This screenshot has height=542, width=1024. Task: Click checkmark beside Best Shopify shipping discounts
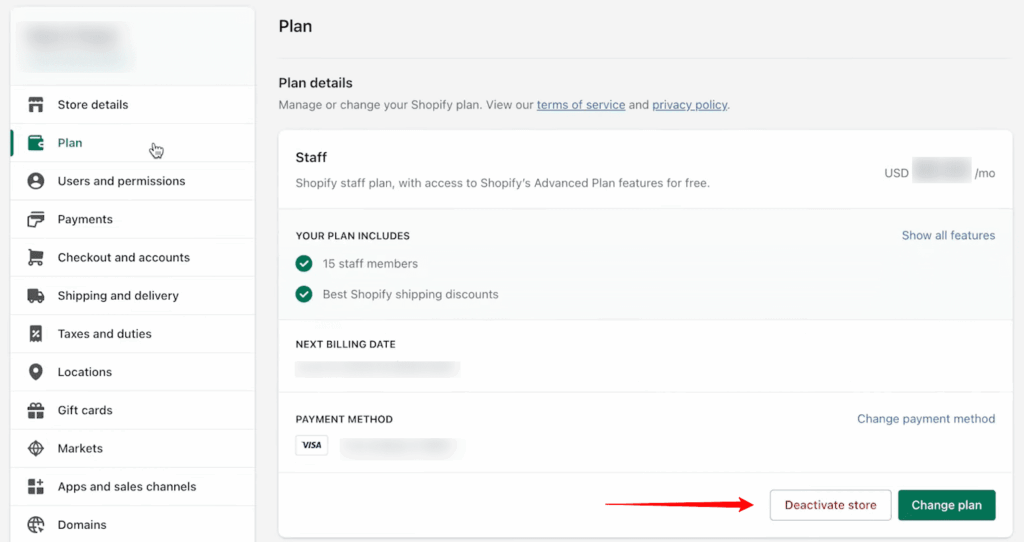tap(304, 294)
